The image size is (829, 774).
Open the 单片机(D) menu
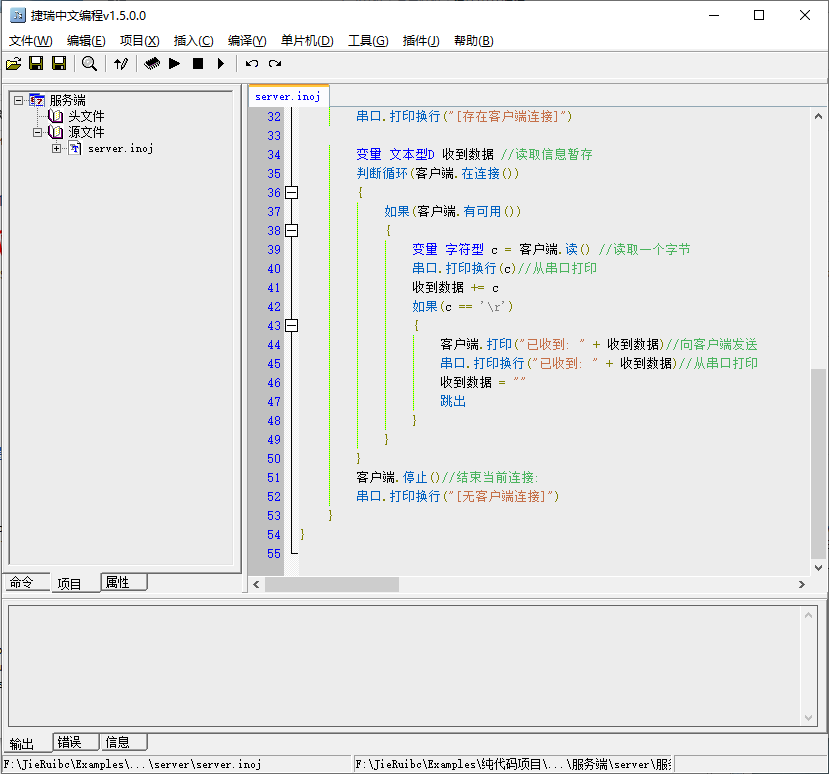coord(306,41)
